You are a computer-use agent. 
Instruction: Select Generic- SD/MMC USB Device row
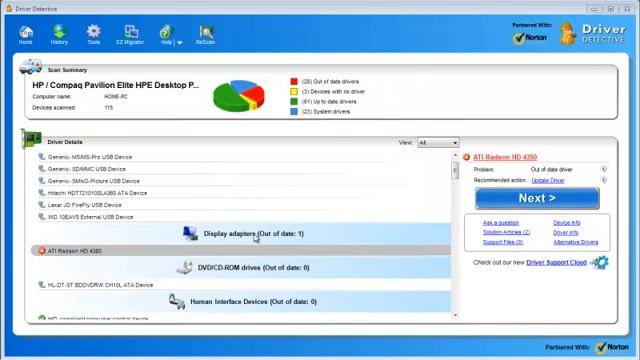point(244,169)
